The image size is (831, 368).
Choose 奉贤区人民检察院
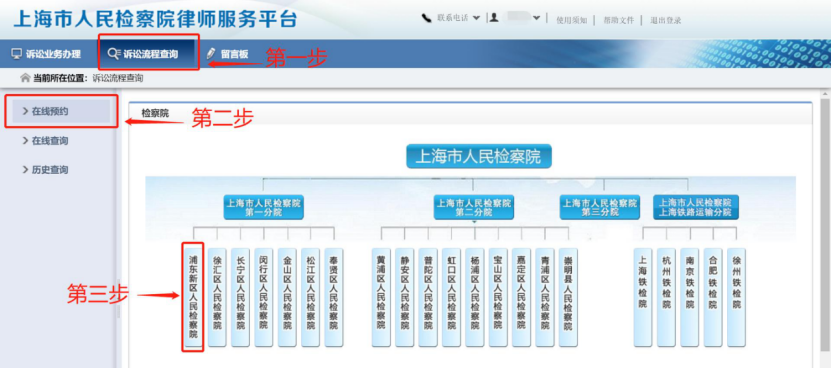[333, 297]
